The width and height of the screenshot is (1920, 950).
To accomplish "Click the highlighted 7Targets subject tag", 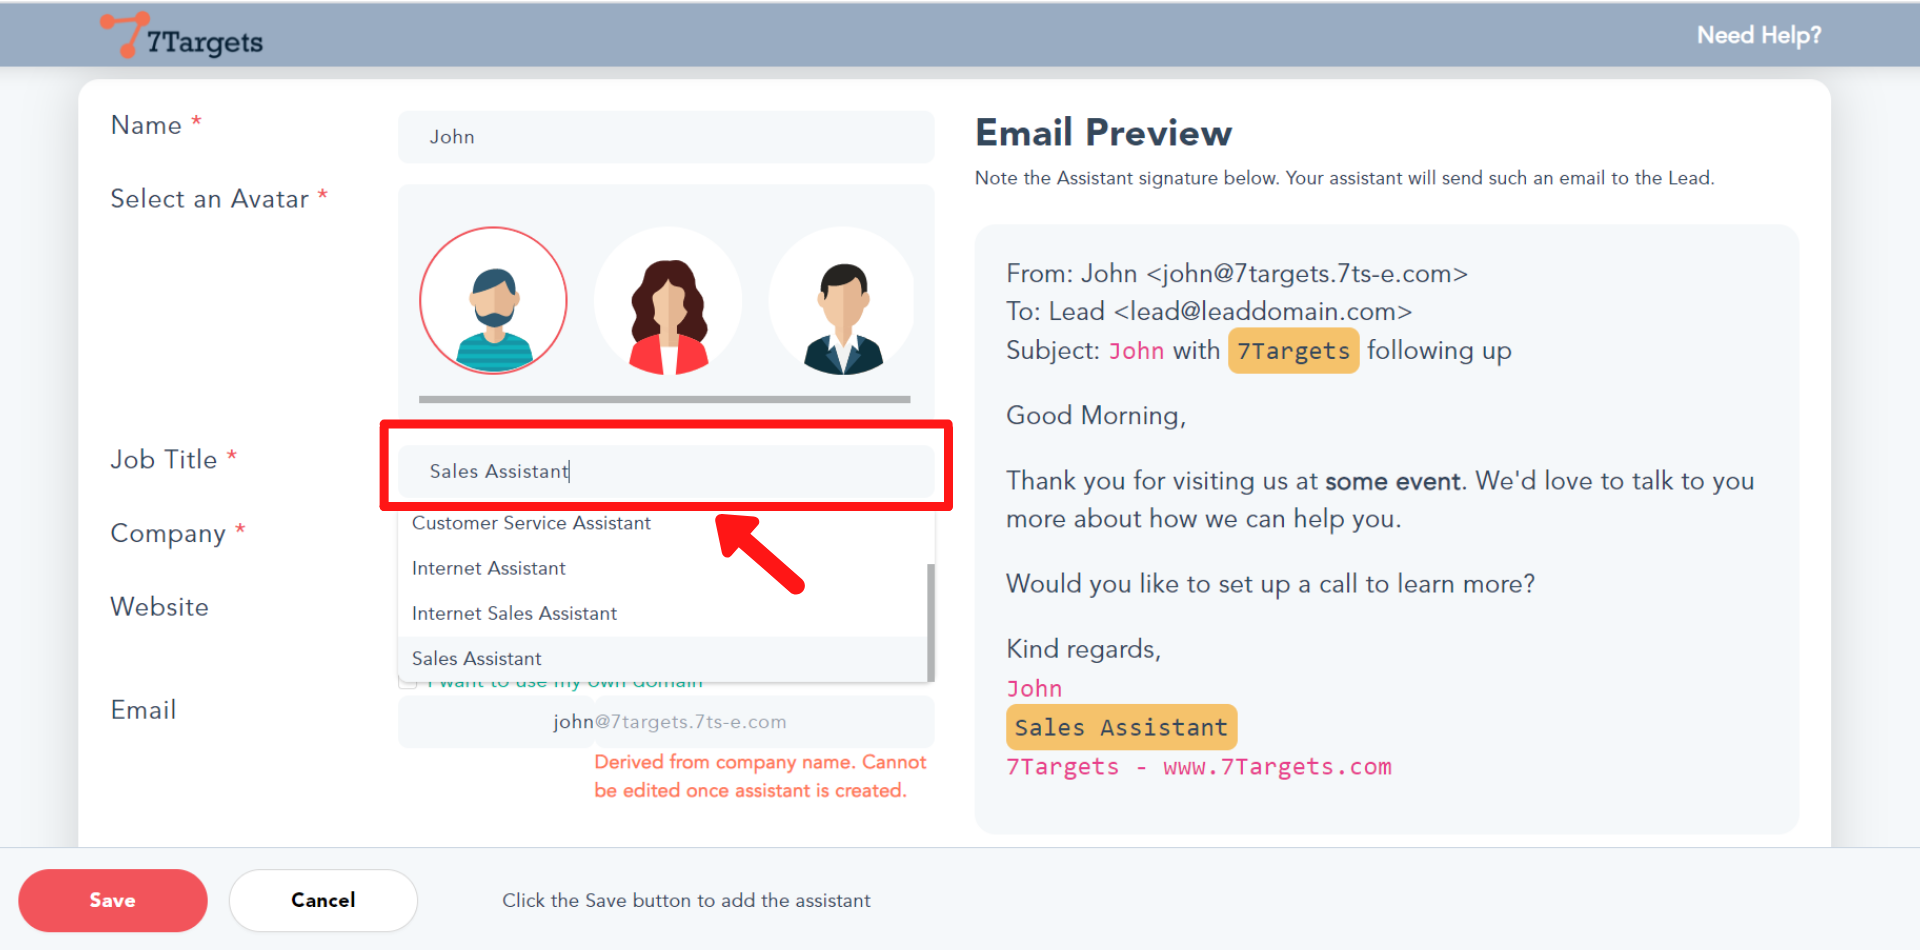I will 1293,351.
